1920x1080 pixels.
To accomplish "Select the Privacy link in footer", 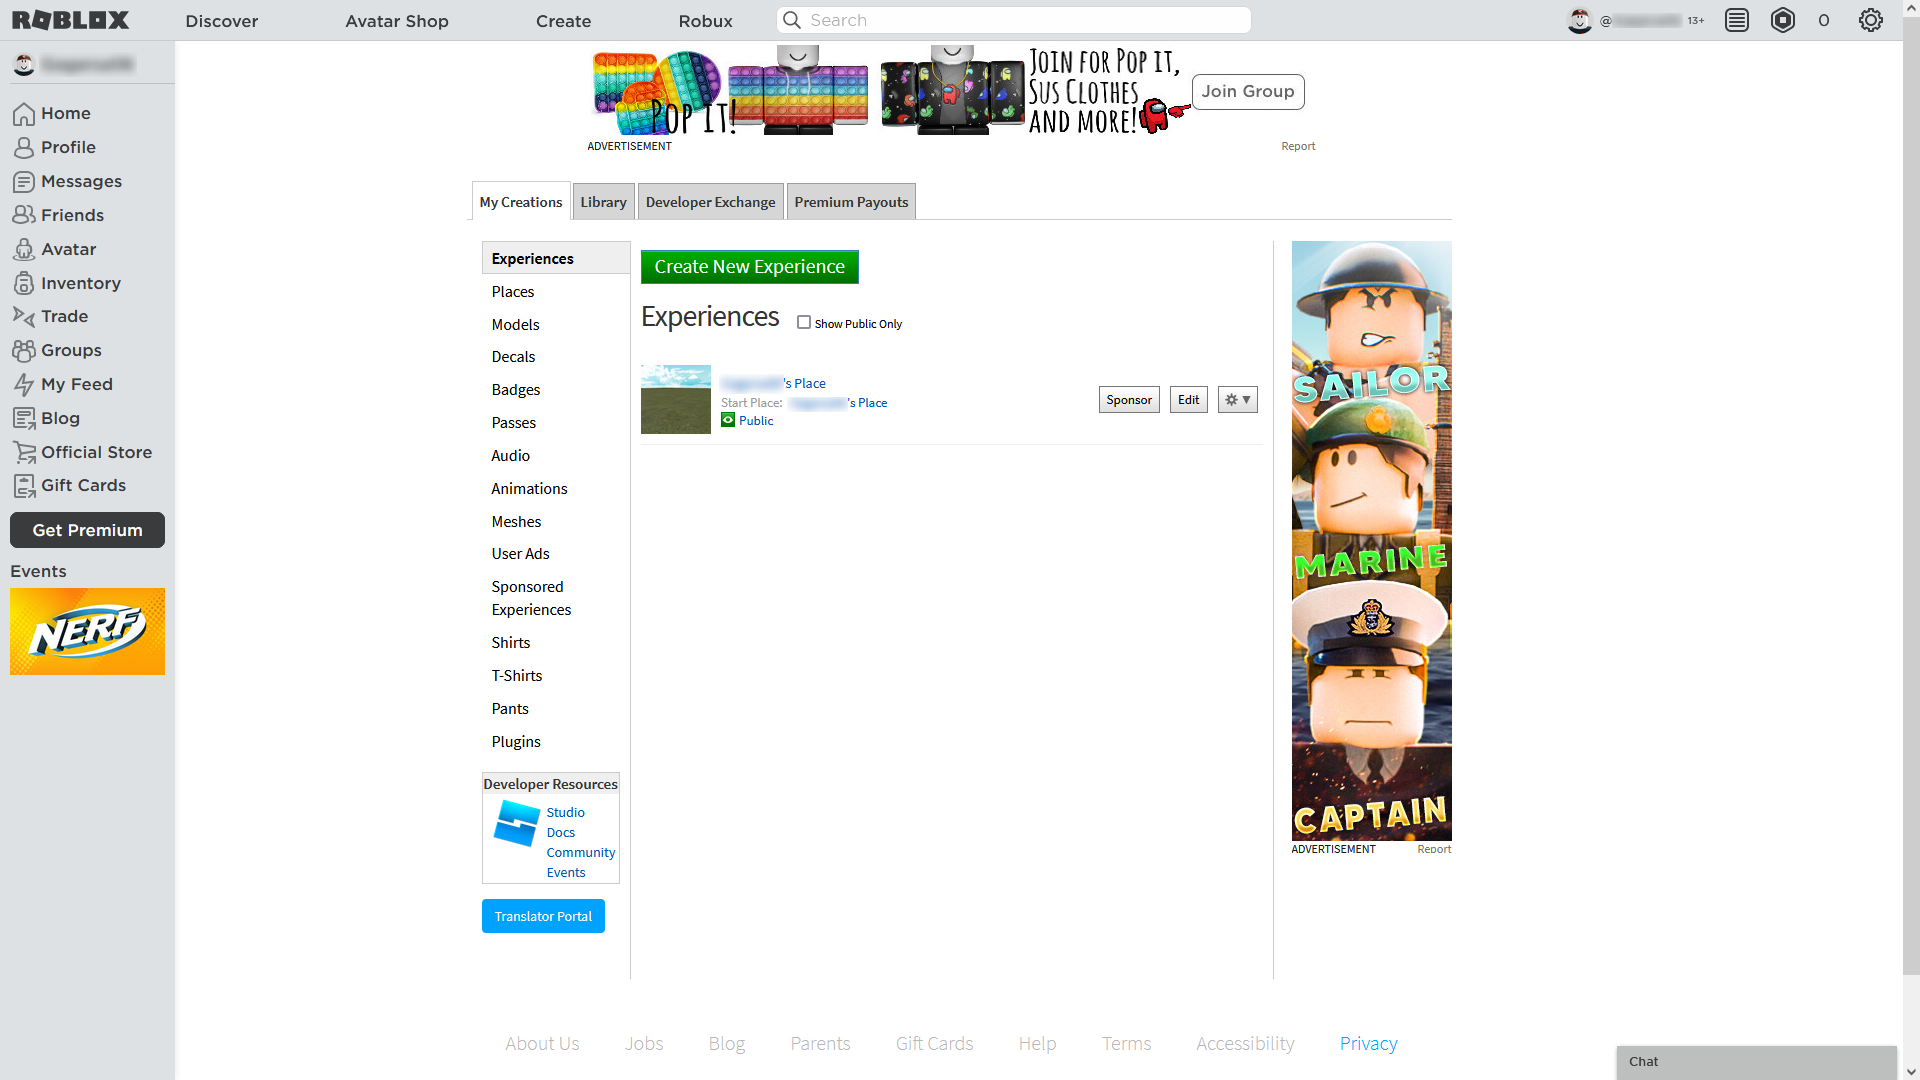I will point(1367,1042).
